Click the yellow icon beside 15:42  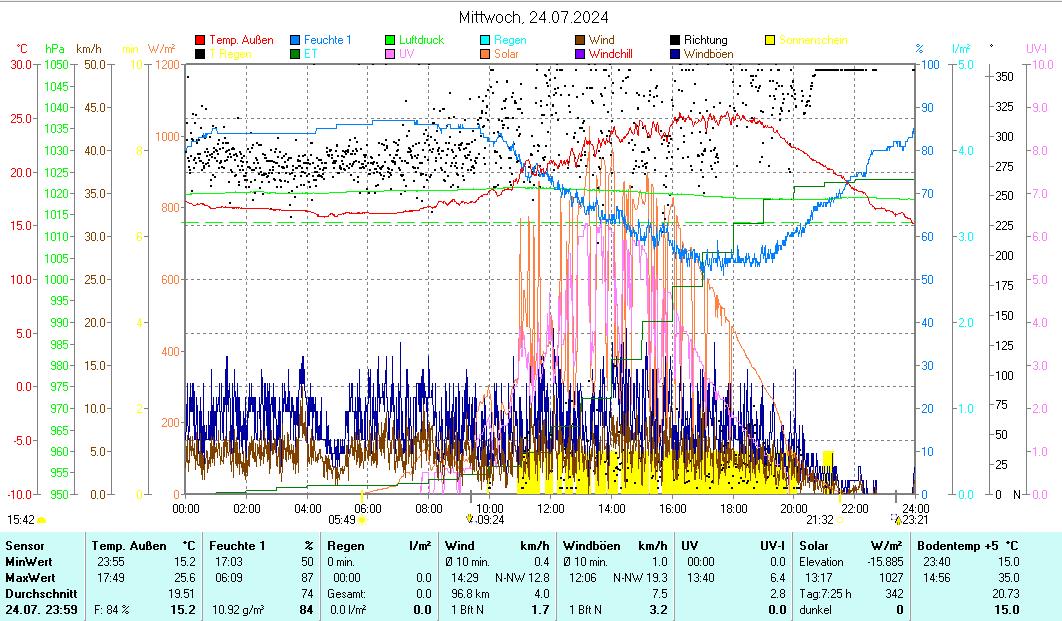(x=42, y=520)
